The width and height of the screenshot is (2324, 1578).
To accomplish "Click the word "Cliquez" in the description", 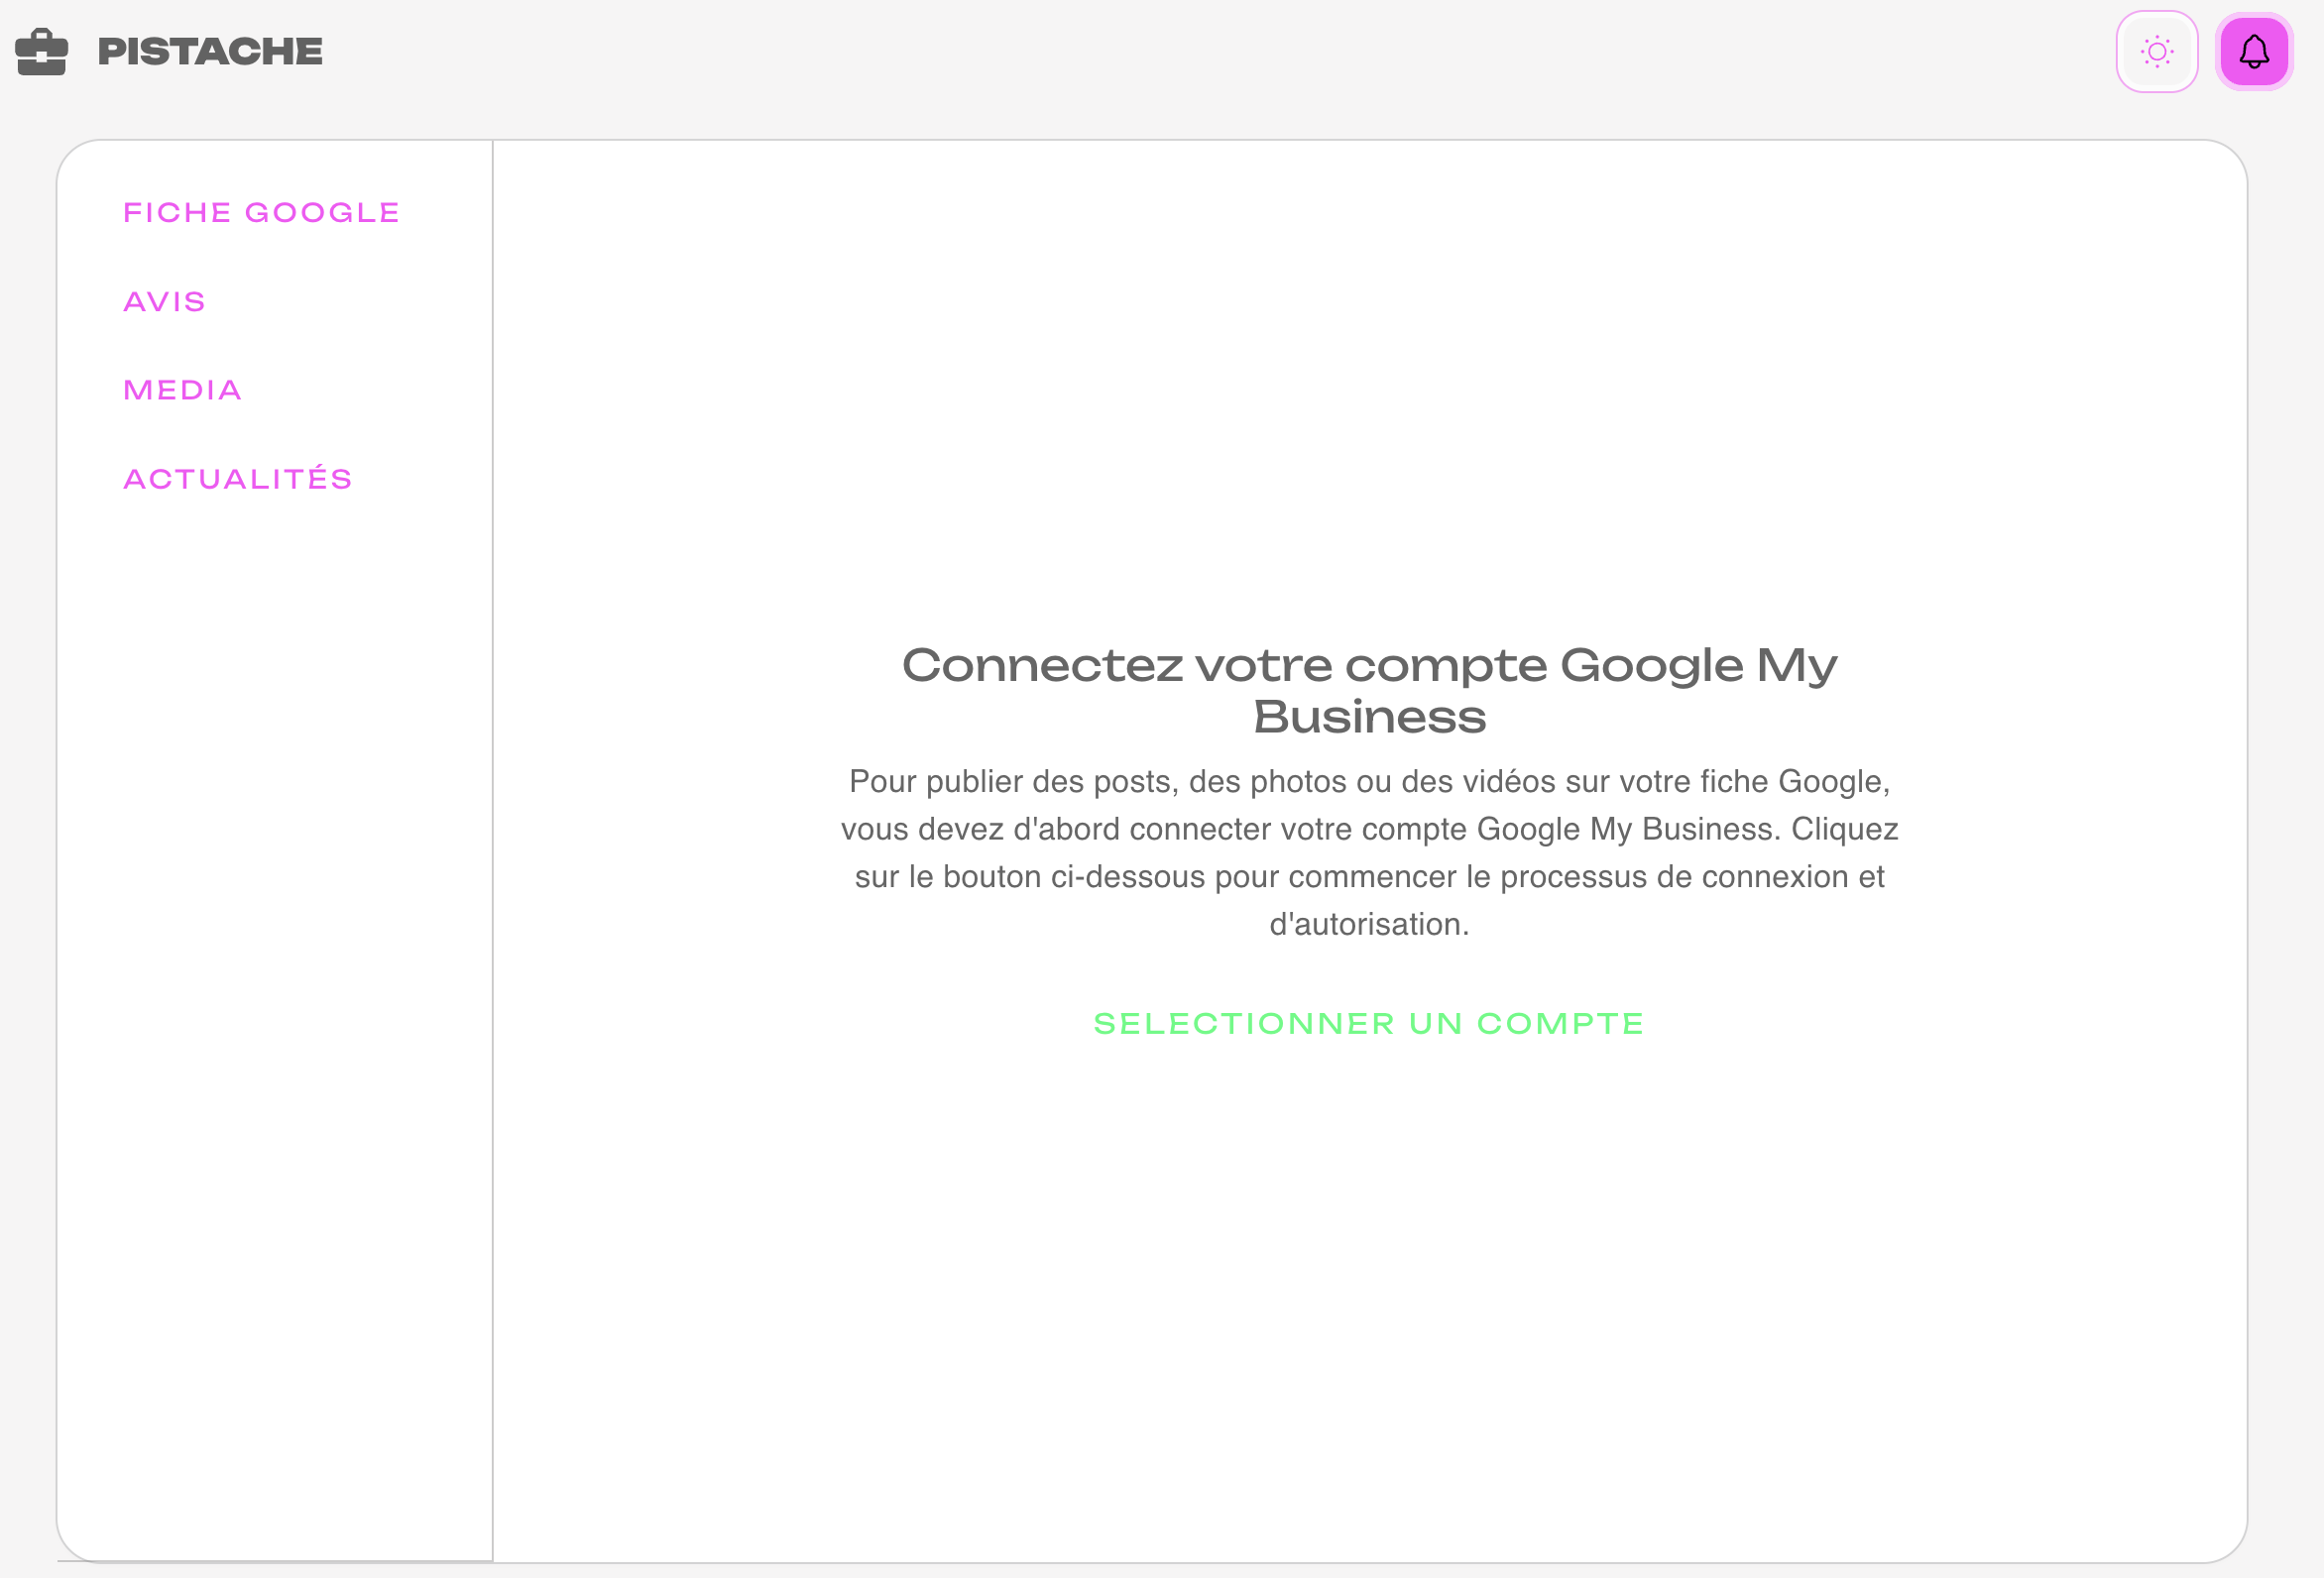I will pyautogui.click(x=1844, y=830).
